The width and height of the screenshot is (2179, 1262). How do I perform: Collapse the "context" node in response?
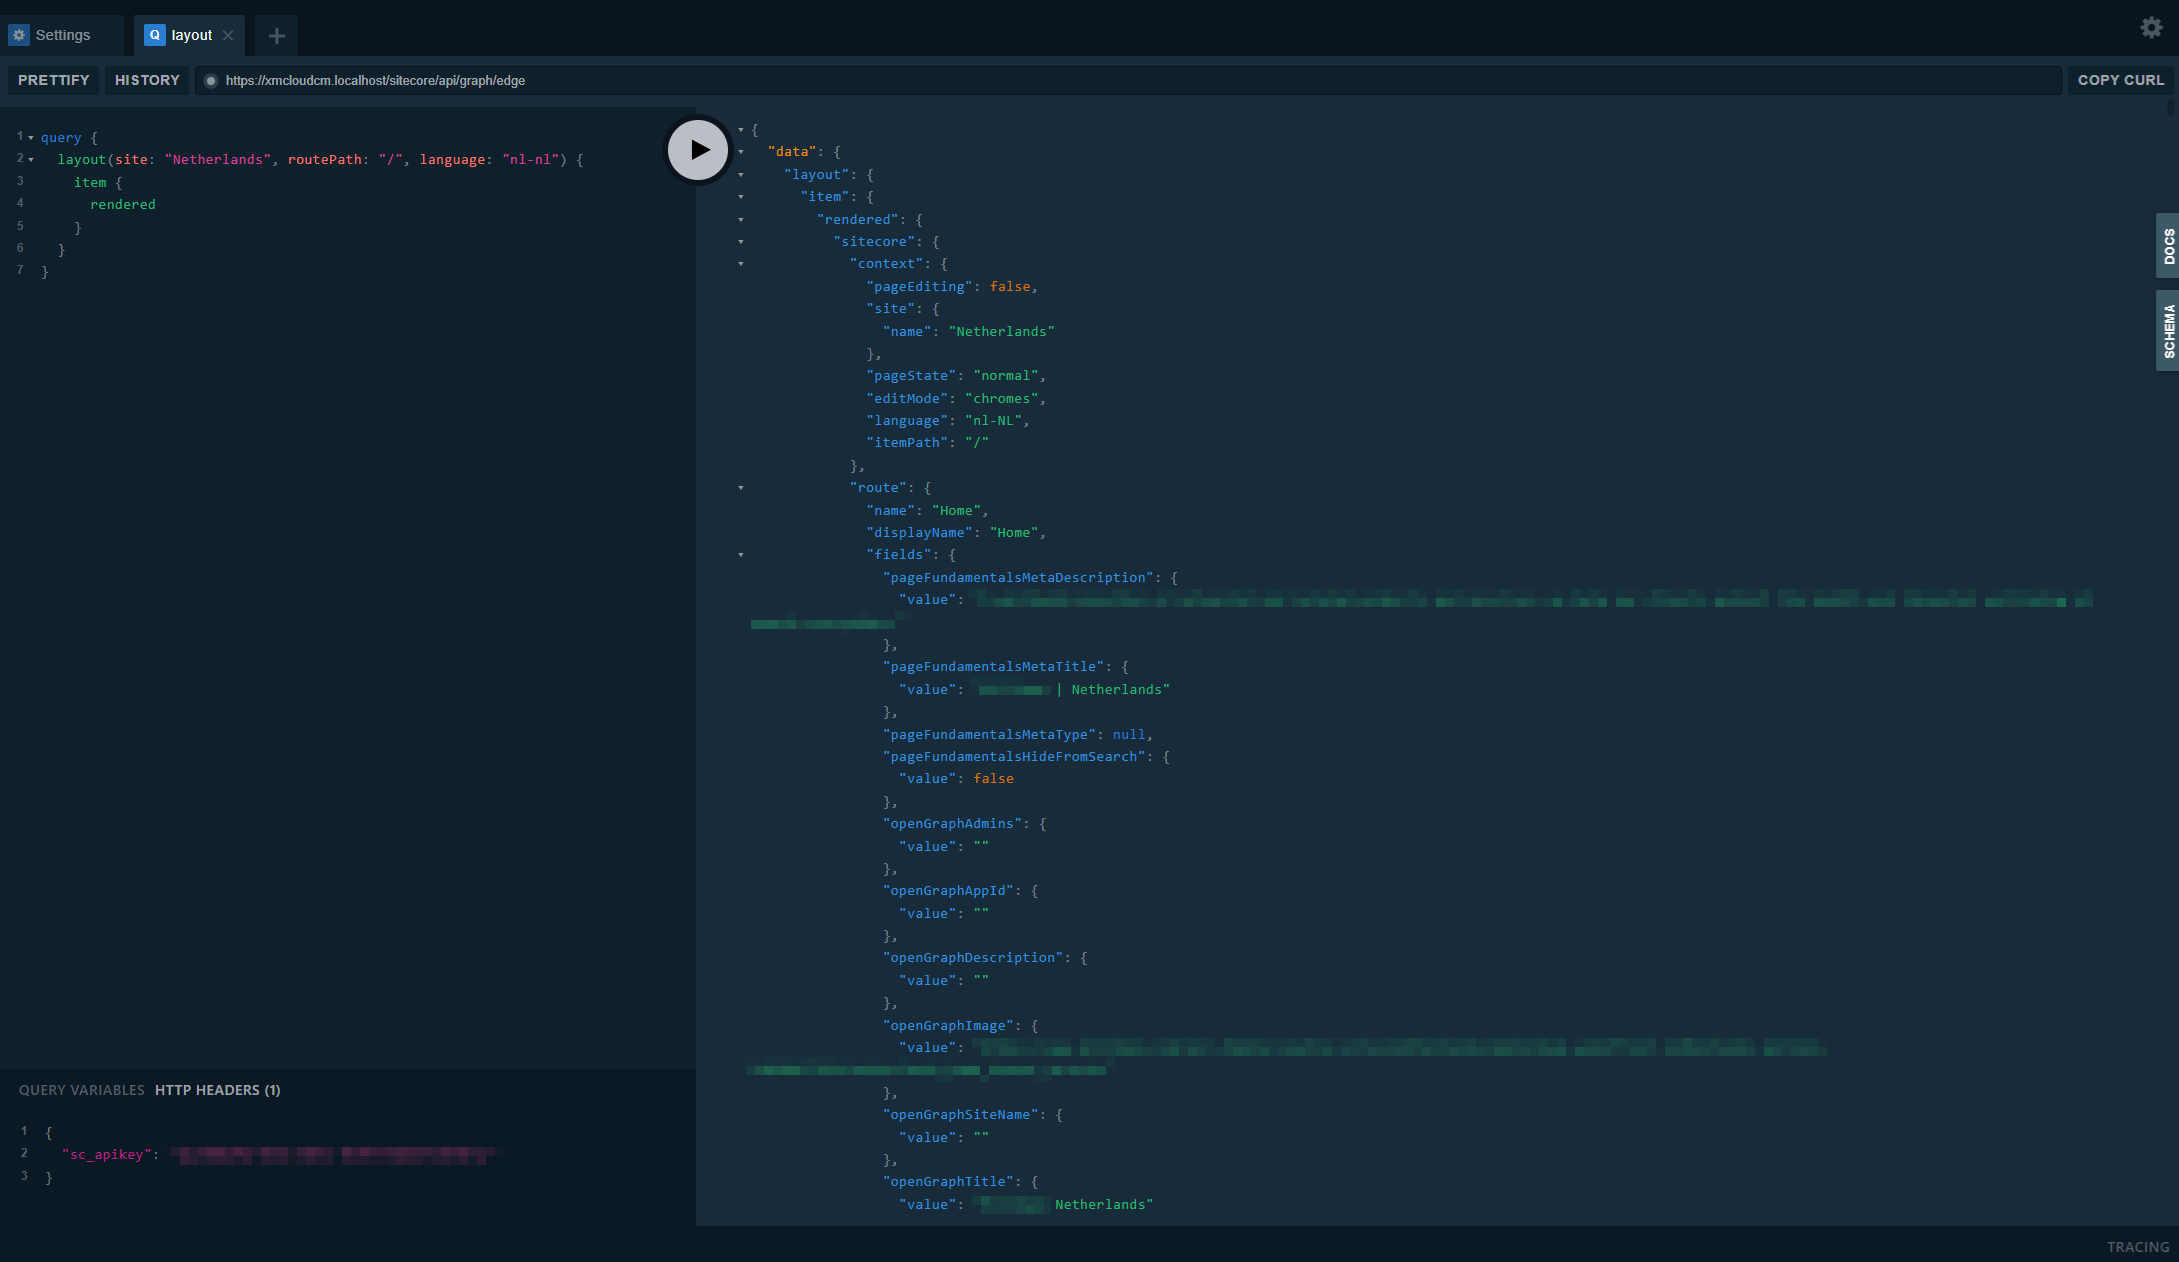(741, 264)
